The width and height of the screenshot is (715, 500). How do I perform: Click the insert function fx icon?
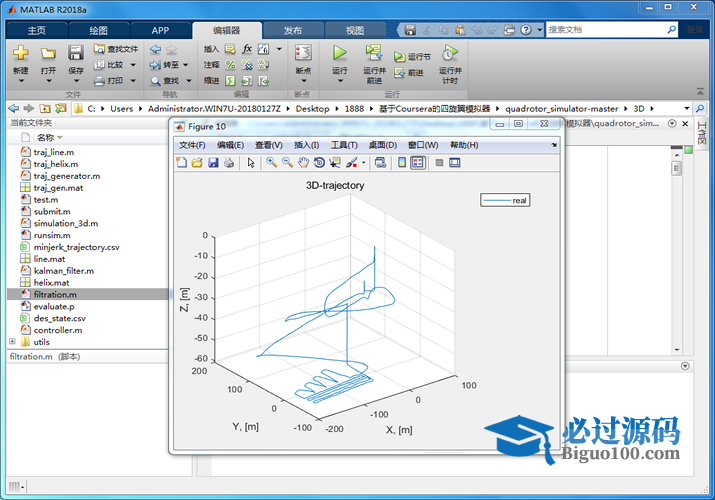(x=247, y=49)
